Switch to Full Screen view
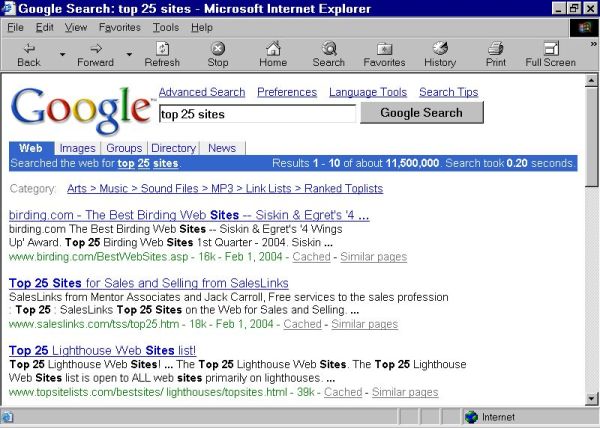The height and width of the screenshot is (428, 600). click(x=550, y=48)
